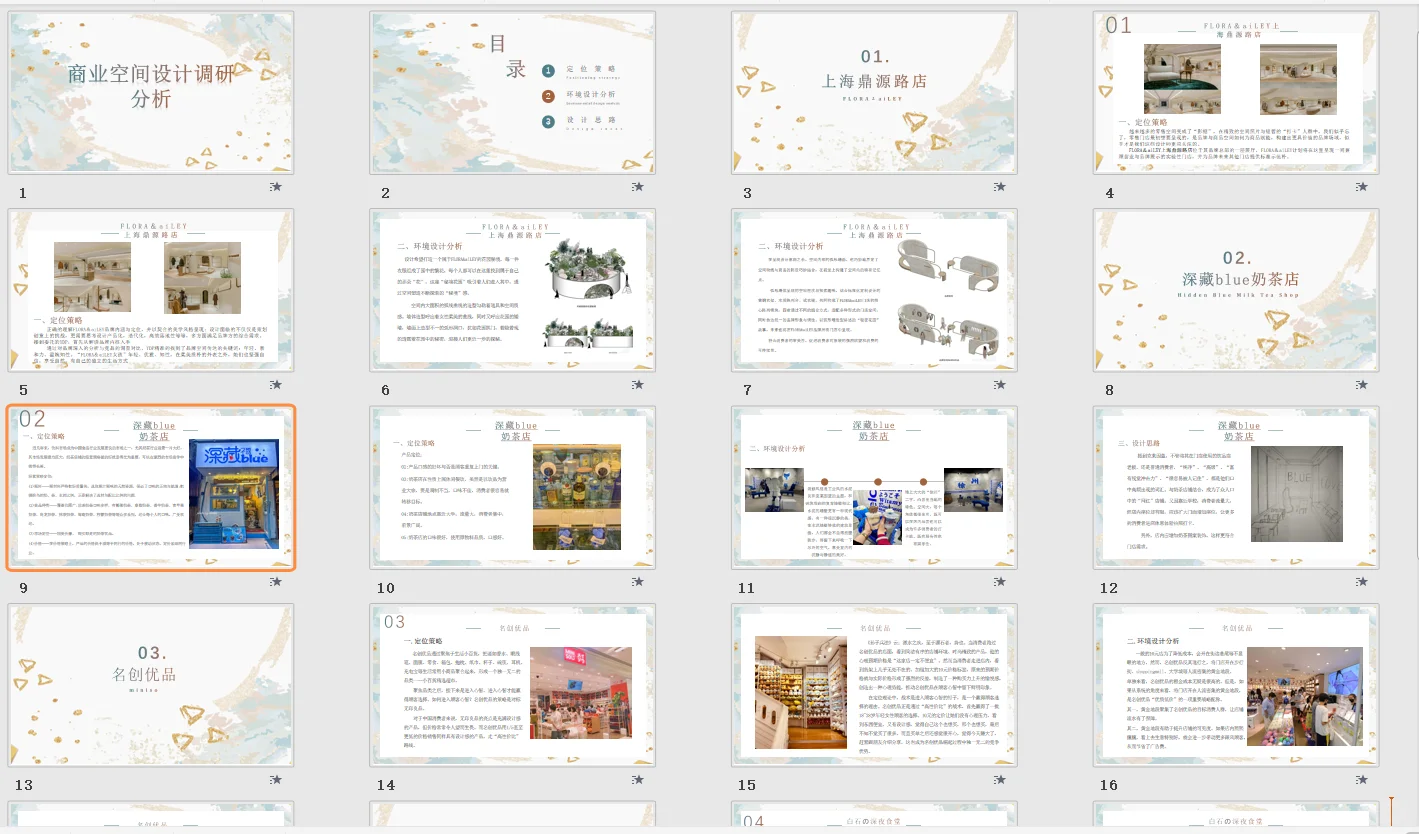1419x834 pixels.
Task: Open slide 16 showing 环境设计分析 content
Action: pyautogui.click(x=1234, y=685)
